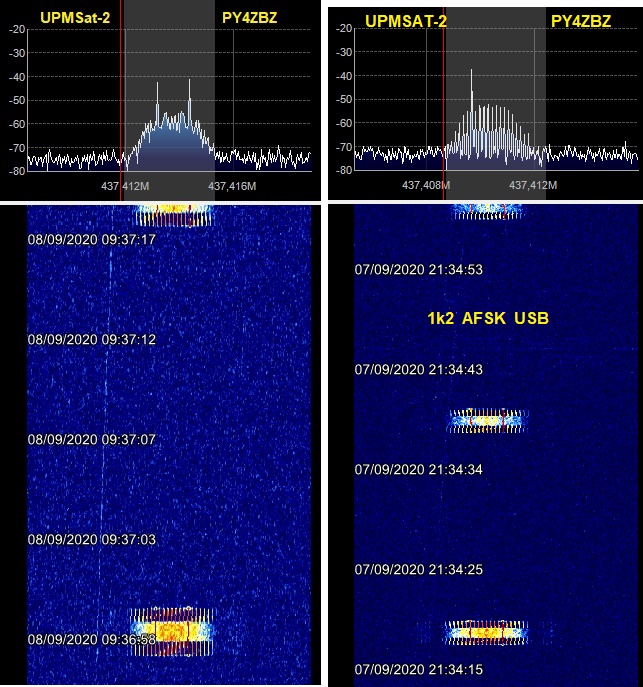Click the 437,412M frequency label in left spectrum
This screenshot has width=643, height=687.
point(125,186)
